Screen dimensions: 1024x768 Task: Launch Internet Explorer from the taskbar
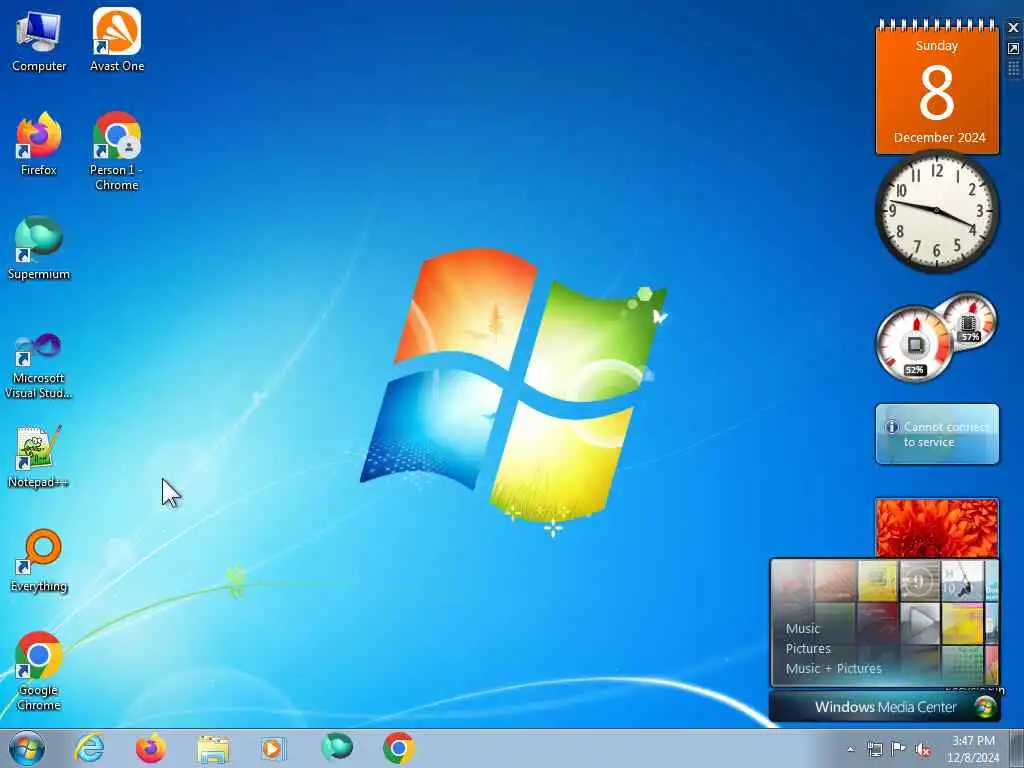coord(89,748)
